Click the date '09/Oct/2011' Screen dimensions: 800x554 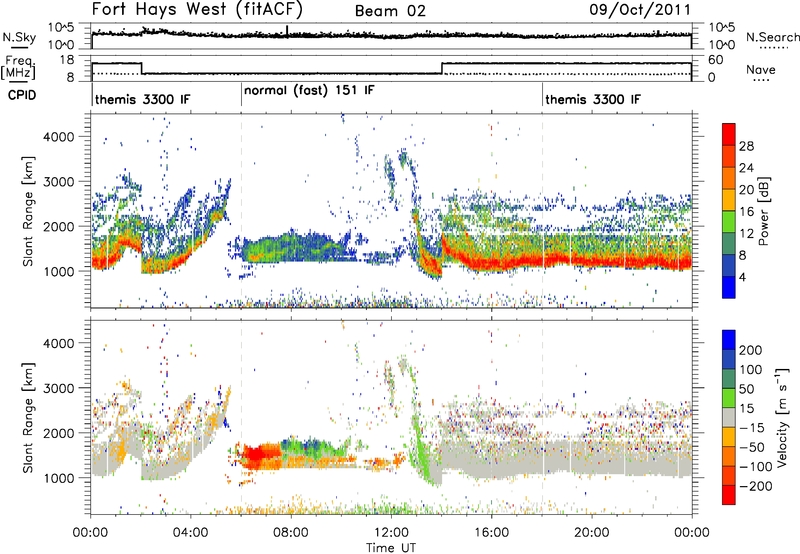pyautogui.click(x=640, y=10)
